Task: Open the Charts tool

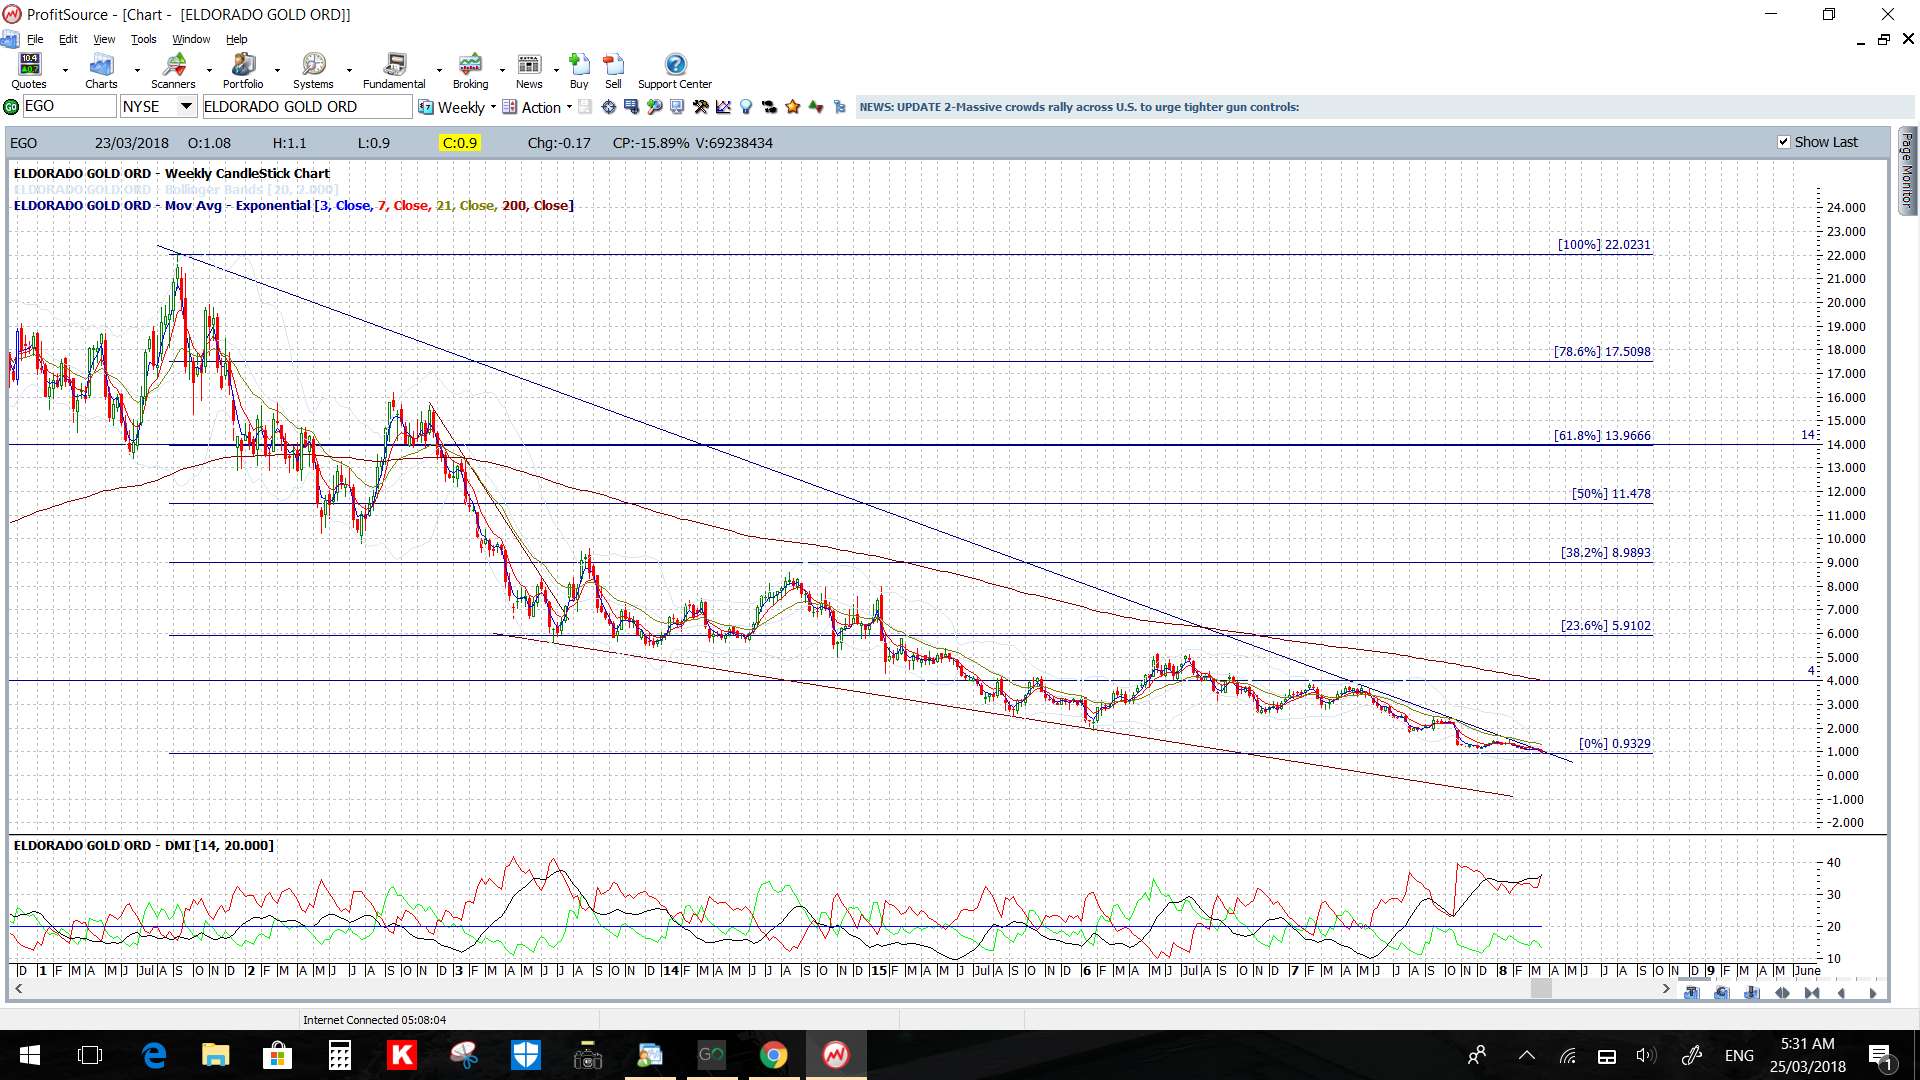Action: click(101, 71)
